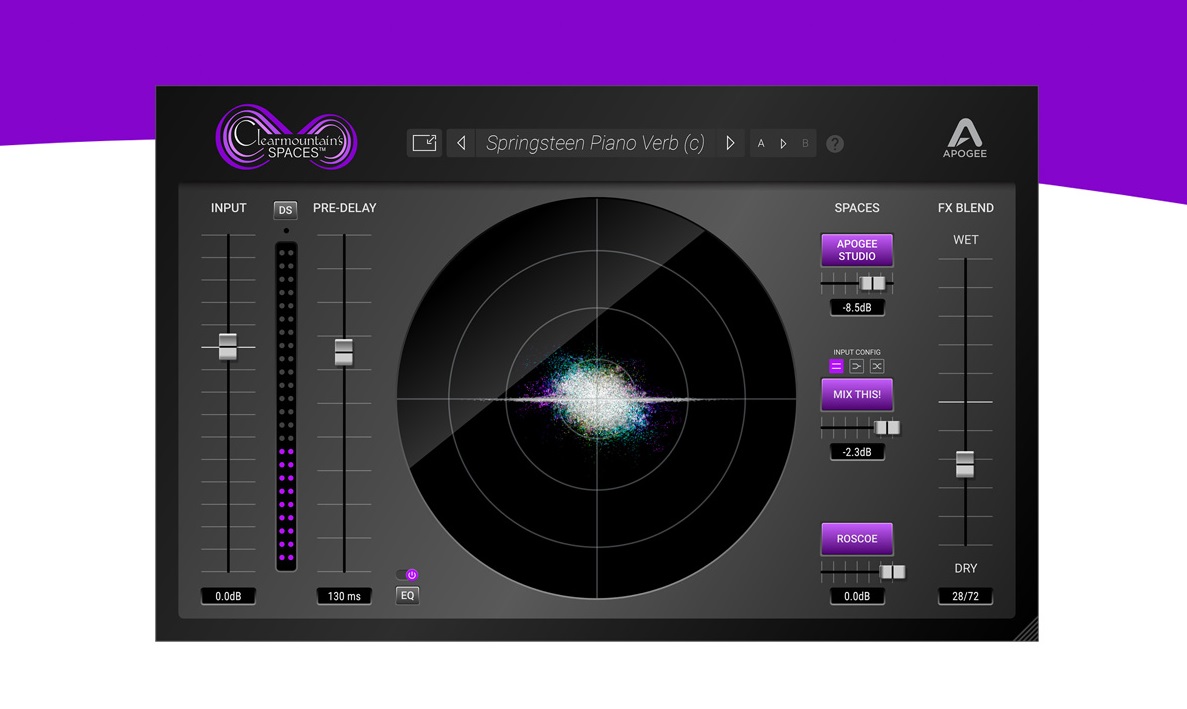Click the Mix This! level slider handle
Image resolution: width=1187 pixels, height=709 pixels.
point(887,428)
